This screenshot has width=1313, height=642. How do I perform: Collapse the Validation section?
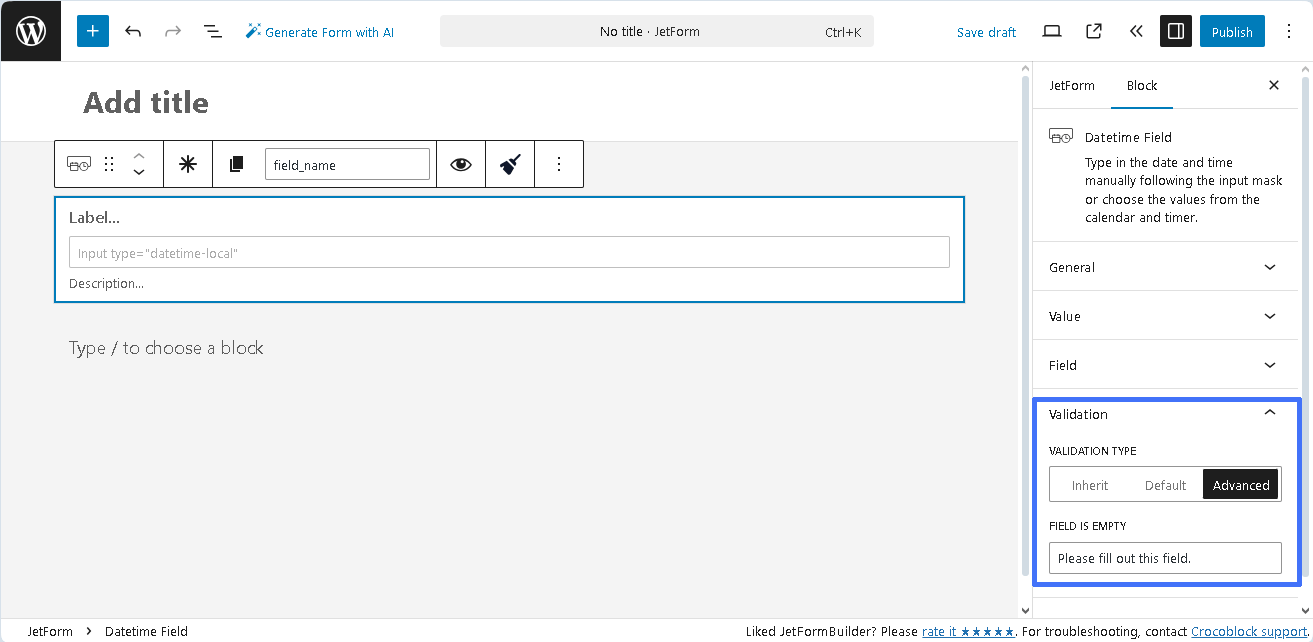pos(1164,414)
